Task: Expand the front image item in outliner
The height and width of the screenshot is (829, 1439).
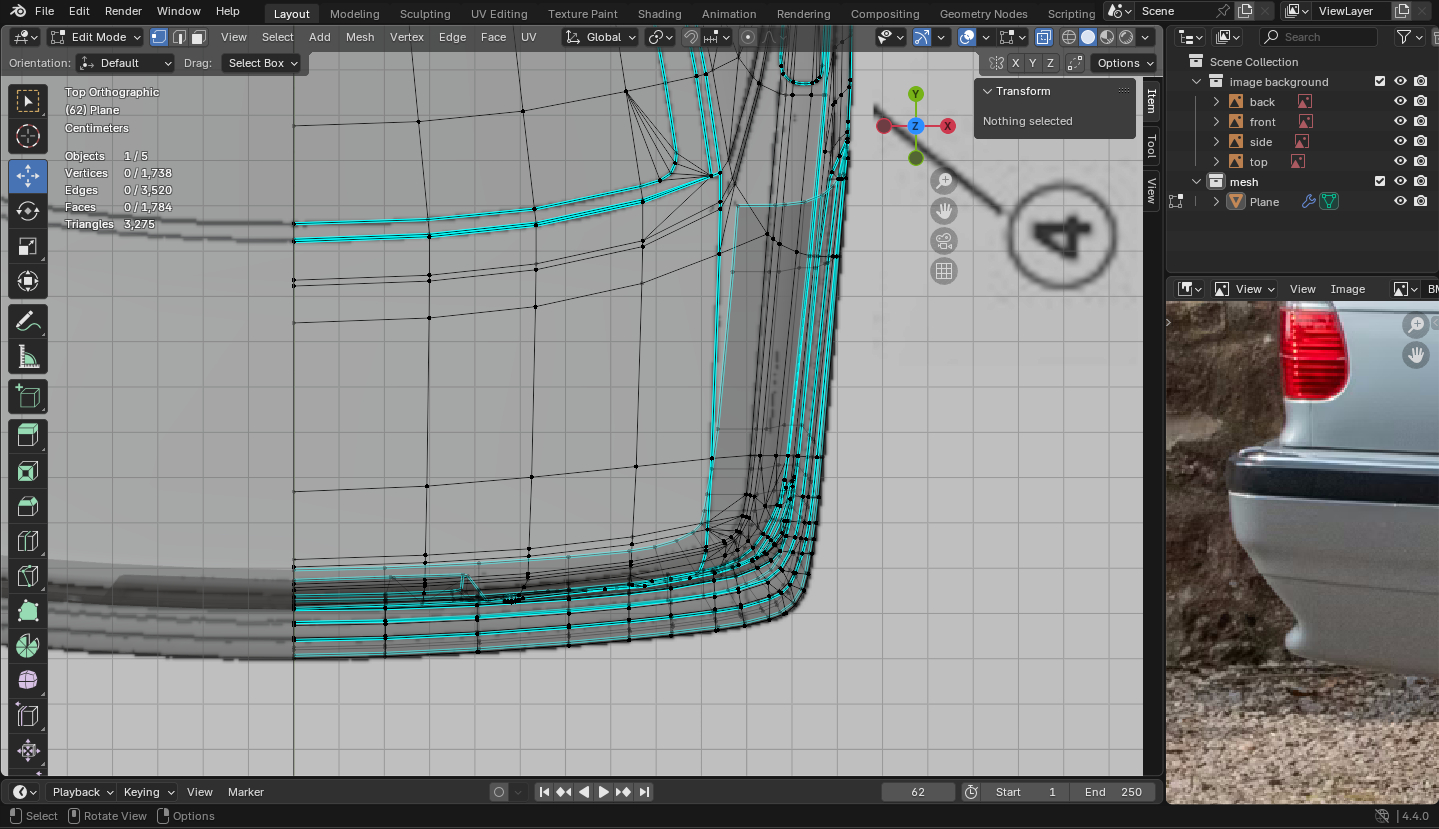Action: point(1217,121)
